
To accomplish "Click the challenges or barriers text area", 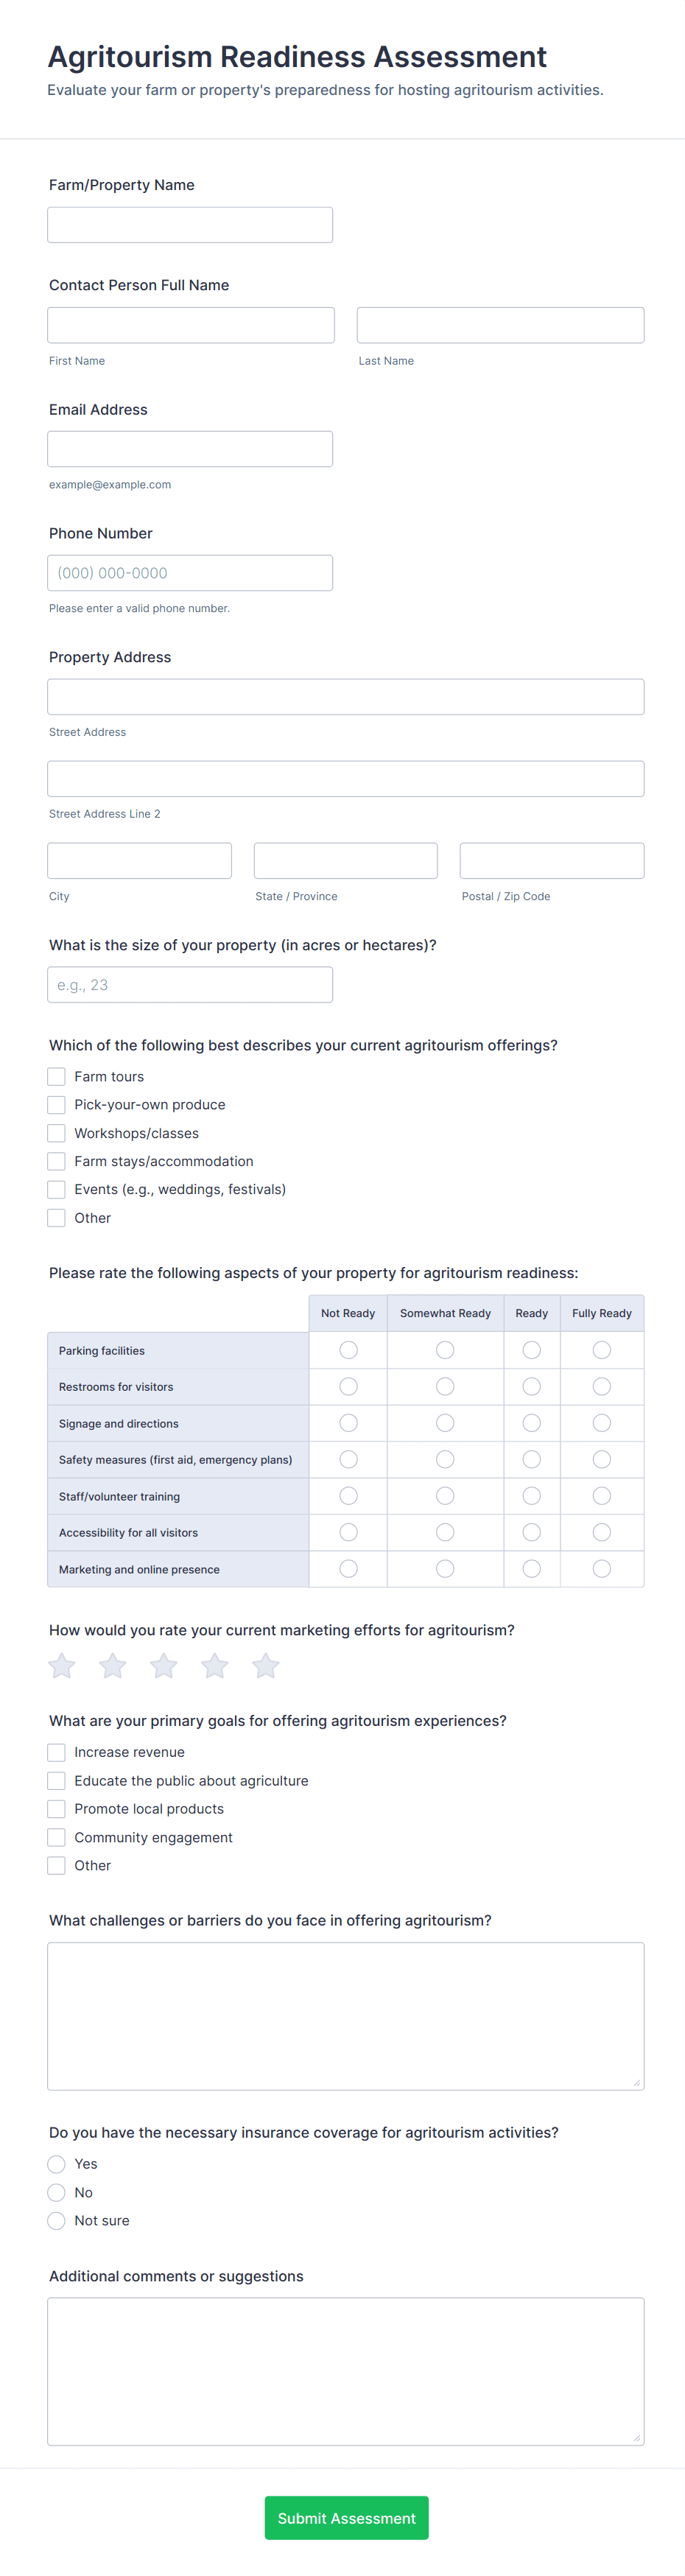I will pos(346,2016).
